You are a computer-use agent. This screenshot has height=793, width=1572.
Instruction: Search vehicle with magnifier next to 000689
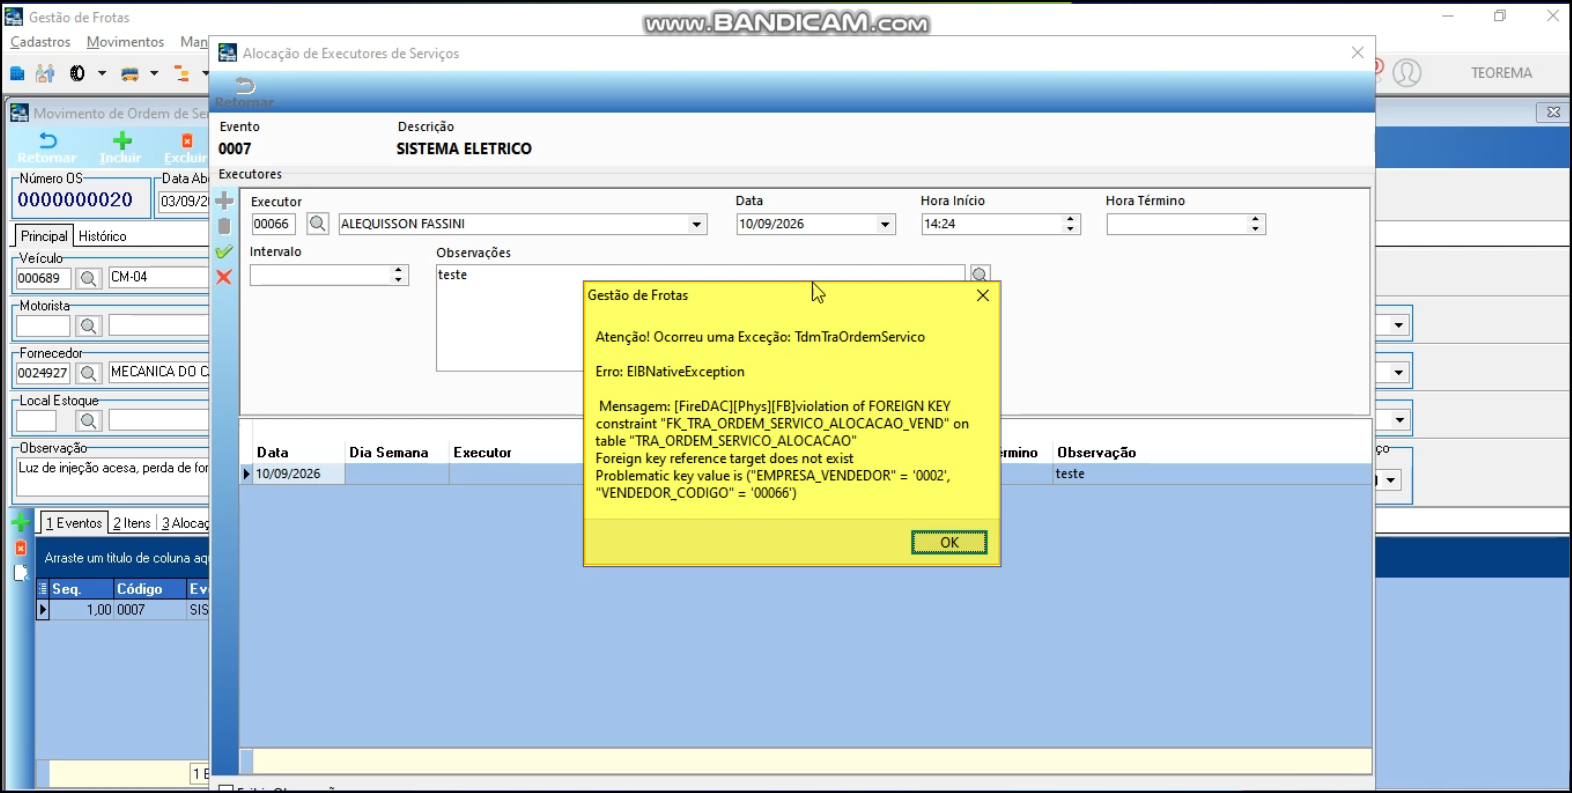[88, 278]
